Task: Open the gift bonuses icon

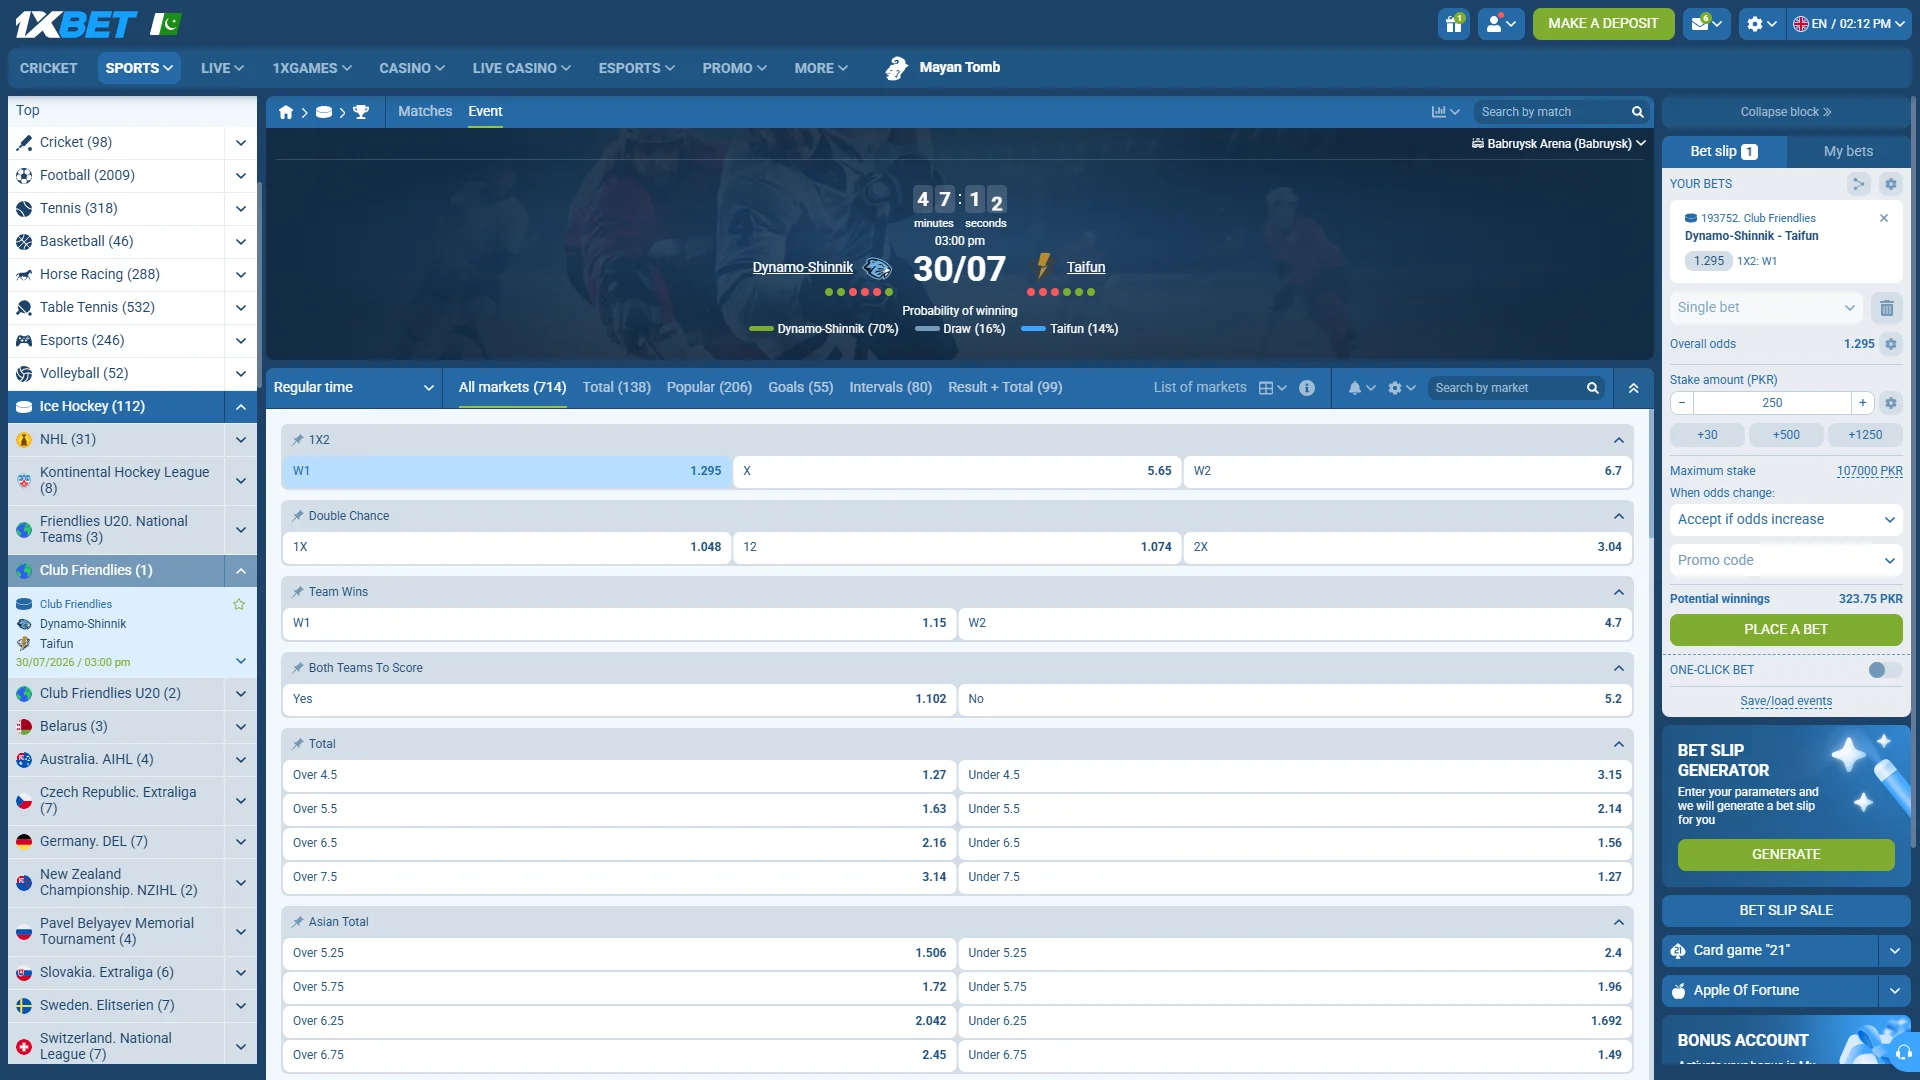Action: [1454, 24]
